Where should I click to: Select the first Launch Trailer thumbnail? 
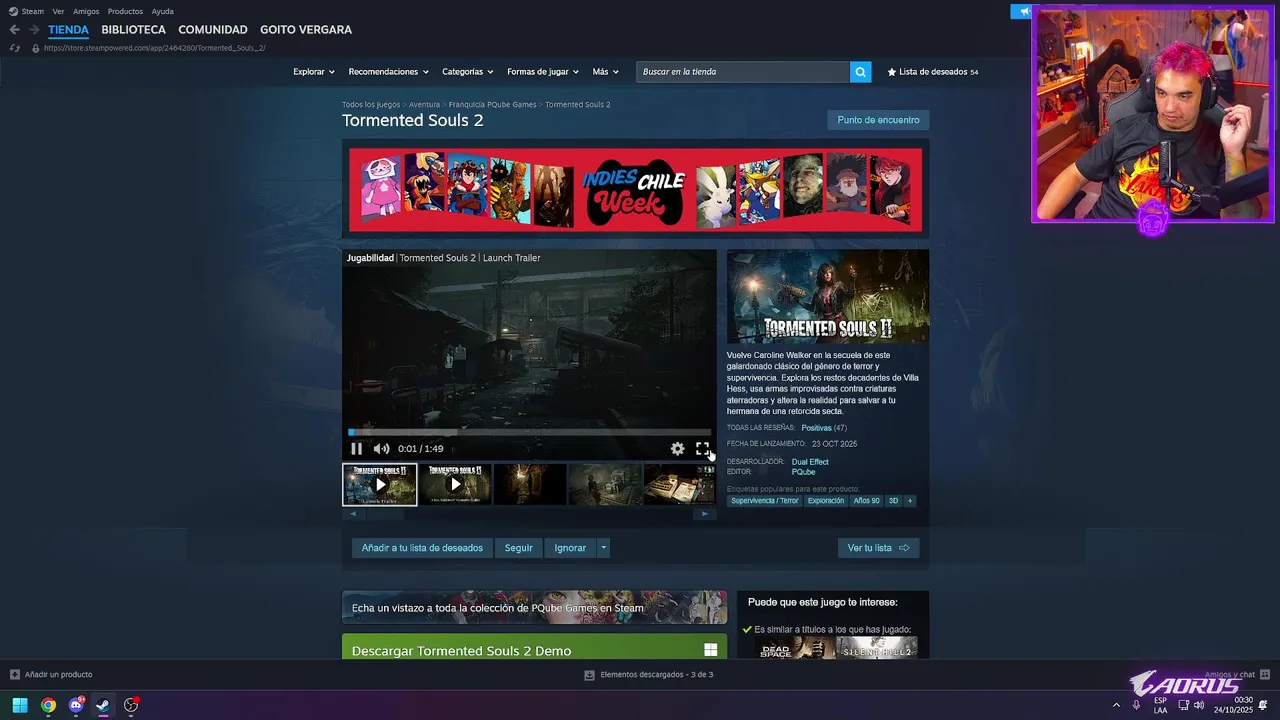(x=380, y=484)
